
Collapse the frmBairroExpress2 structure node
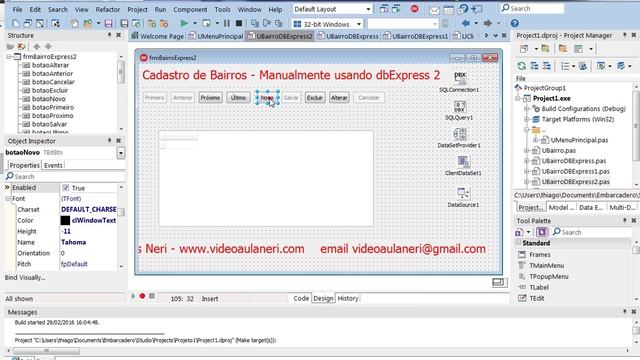tap(9, 57)
